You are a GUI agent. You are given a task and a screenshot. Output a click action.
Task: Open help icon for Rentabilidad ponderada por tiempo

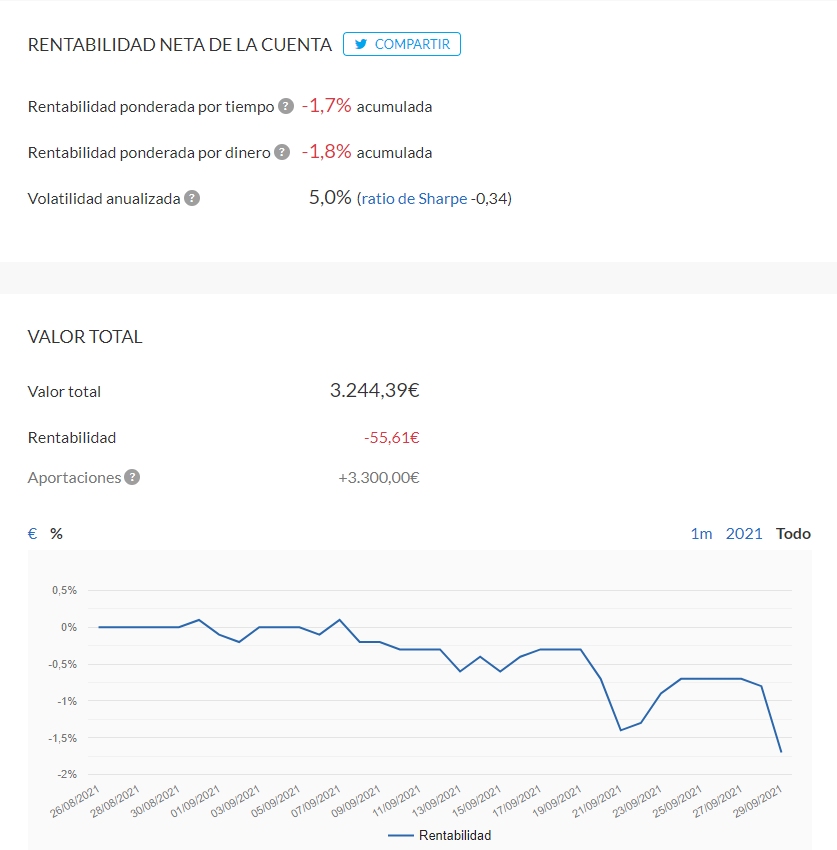(x=286, y=106)
